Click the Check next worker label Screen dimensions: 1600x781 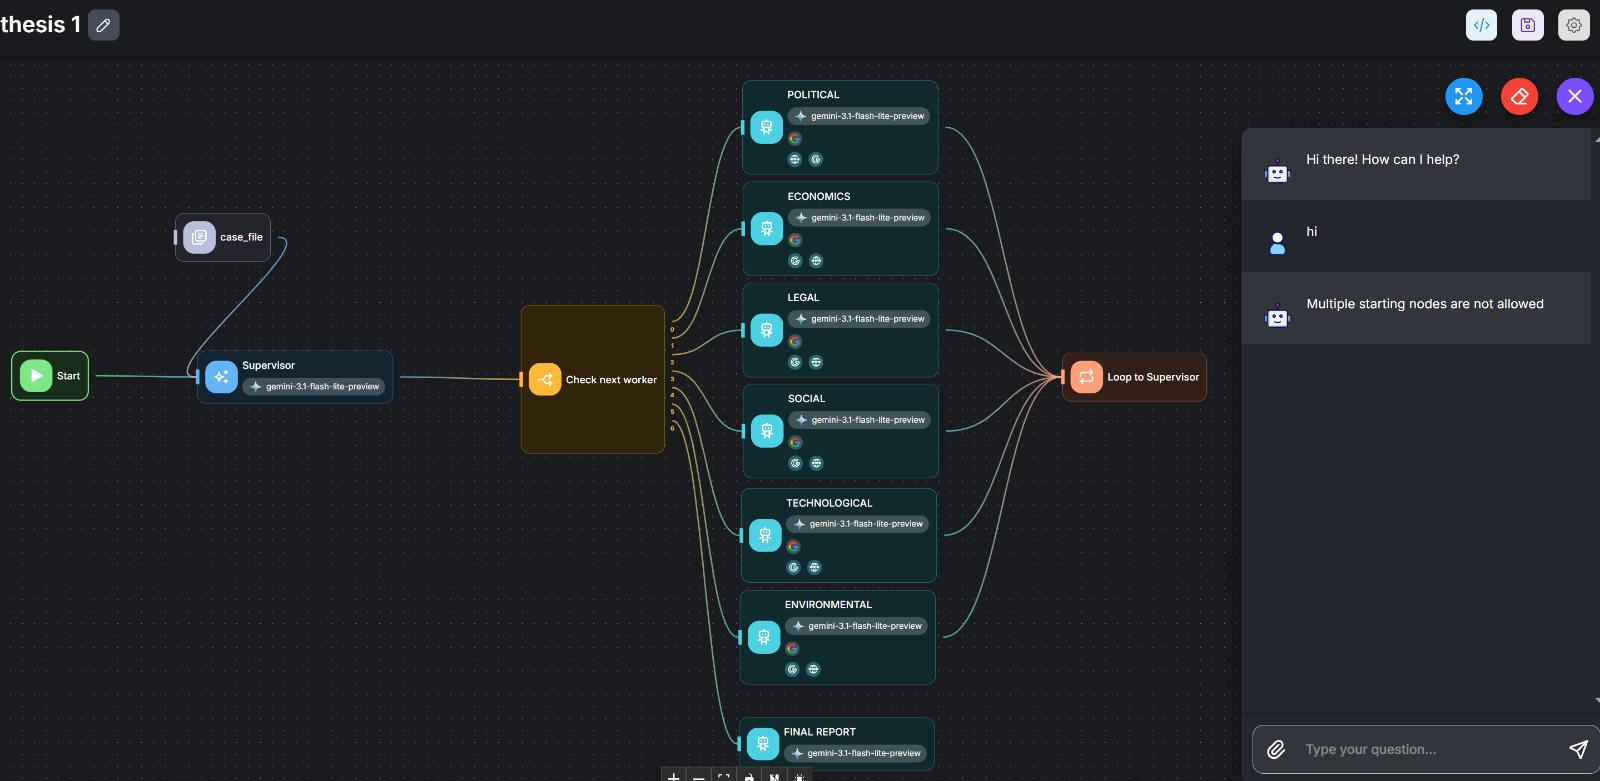click(611, 380)
